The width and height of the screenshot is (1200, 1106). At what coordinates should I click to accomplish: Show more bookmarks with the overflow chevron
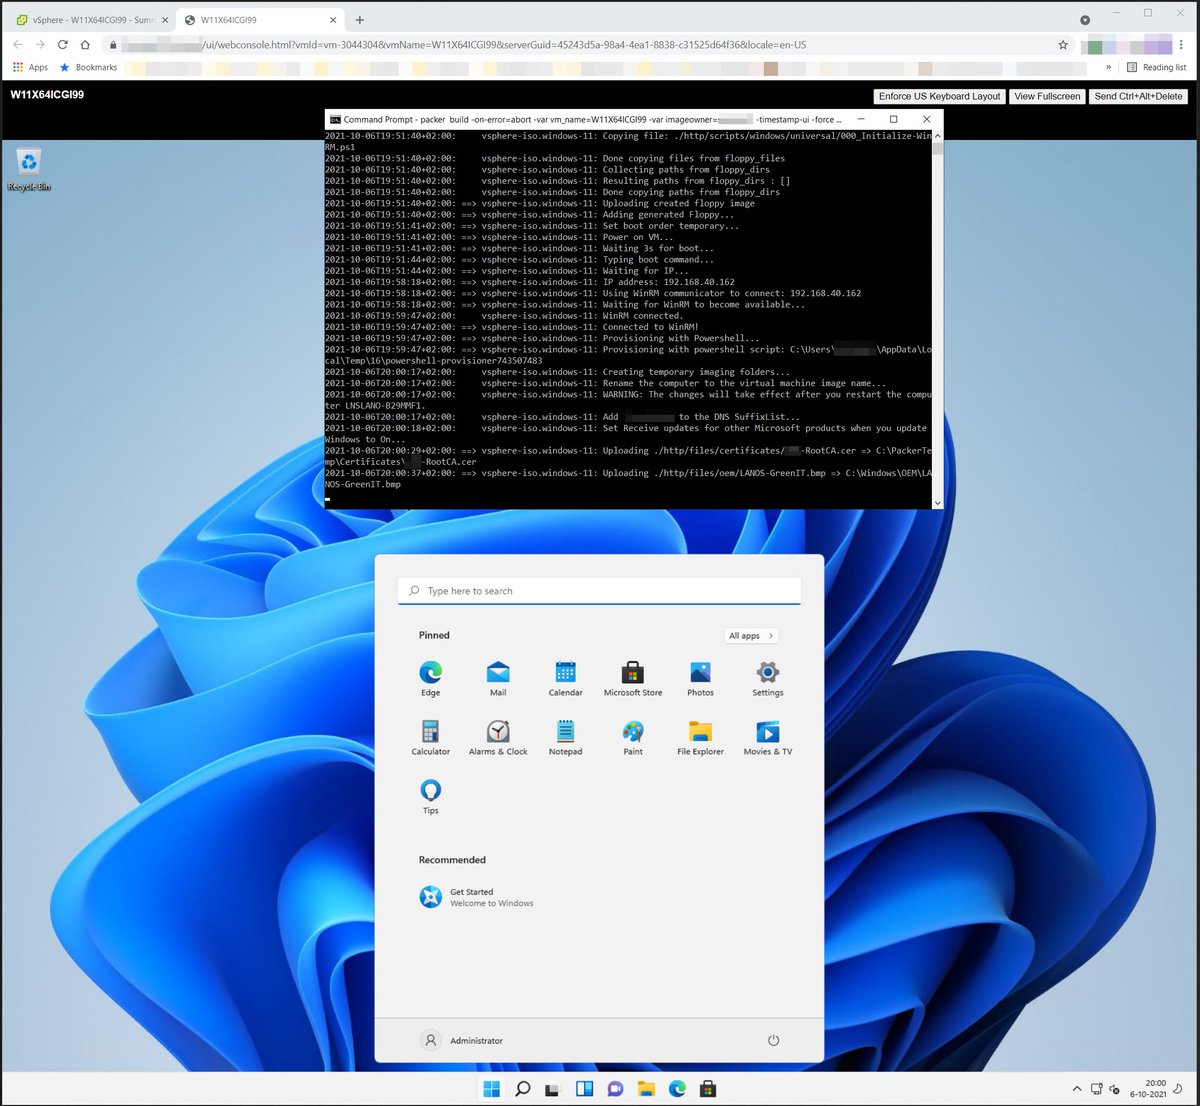click(x=1108, y=67)
